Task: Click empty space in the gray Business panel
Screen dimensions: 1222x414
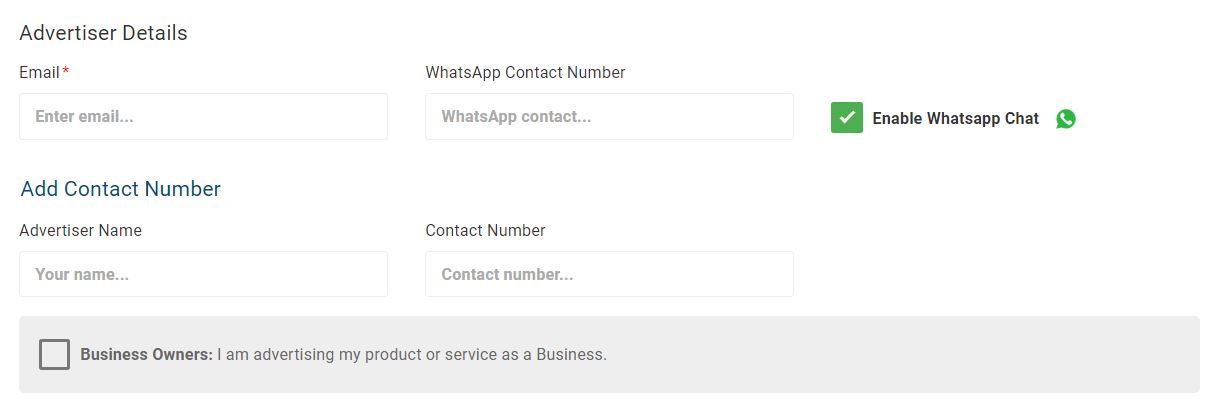Action: pyautogui.click(x=900, y=354)
